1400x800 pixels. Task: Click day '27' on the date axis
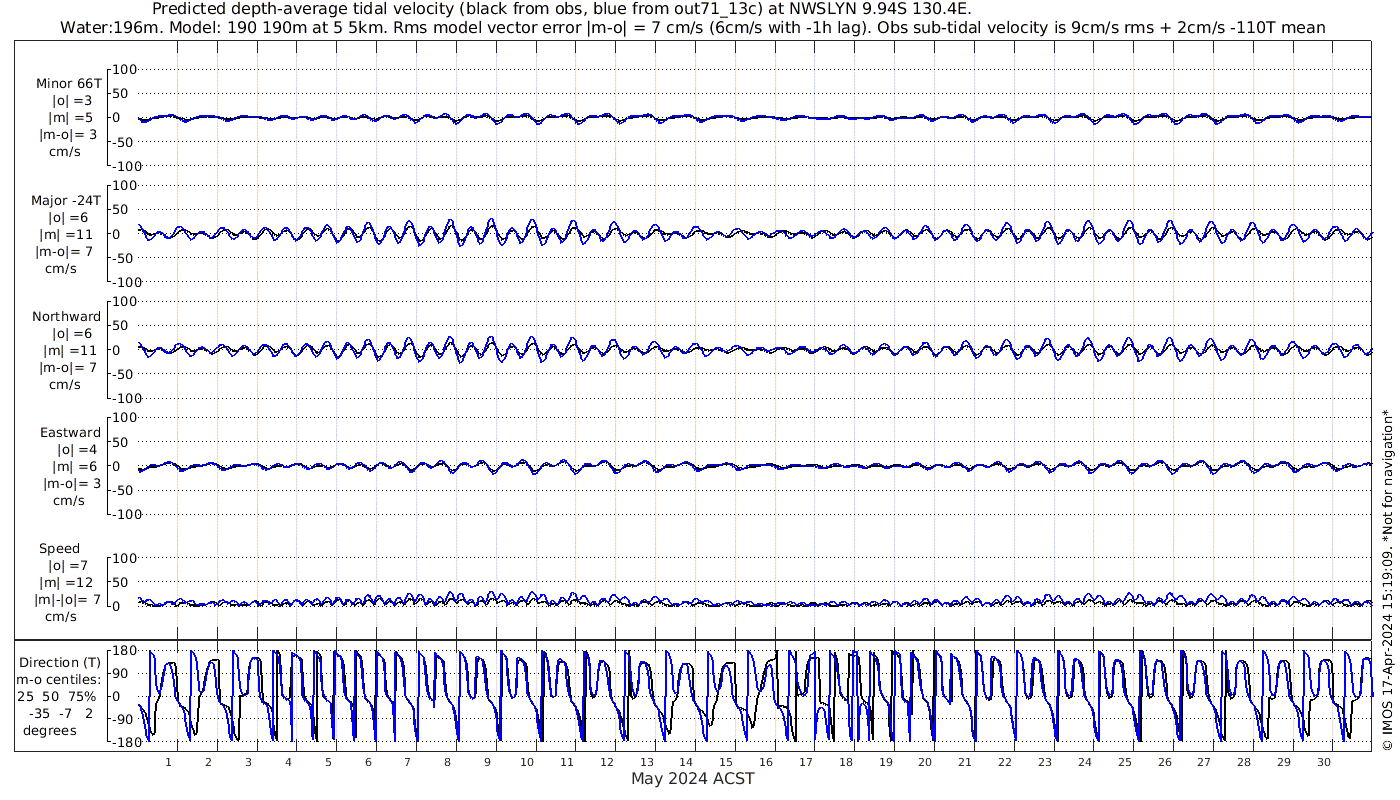(1204, 762)
